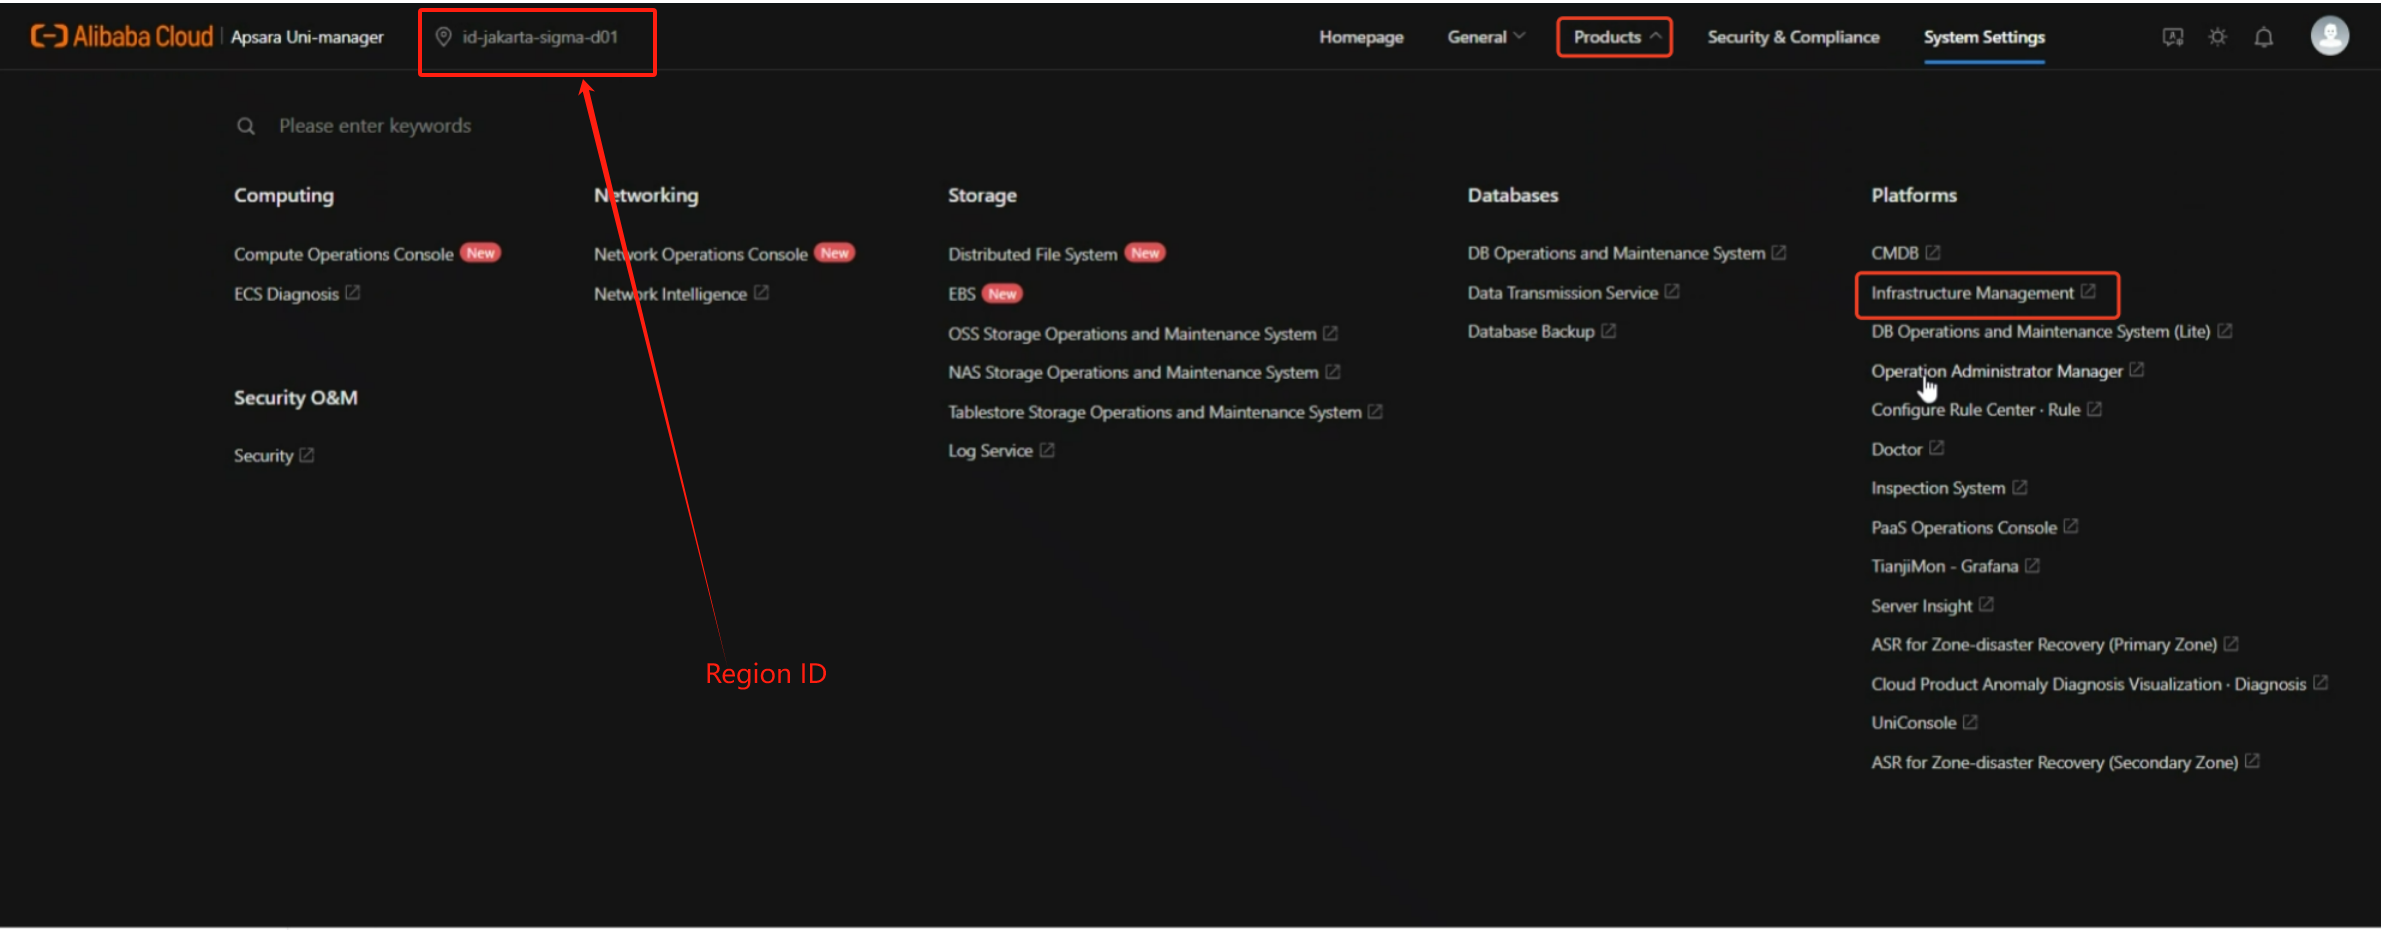Open DB Operations and Maintenance System (Lite)

tap(2040, 331)
